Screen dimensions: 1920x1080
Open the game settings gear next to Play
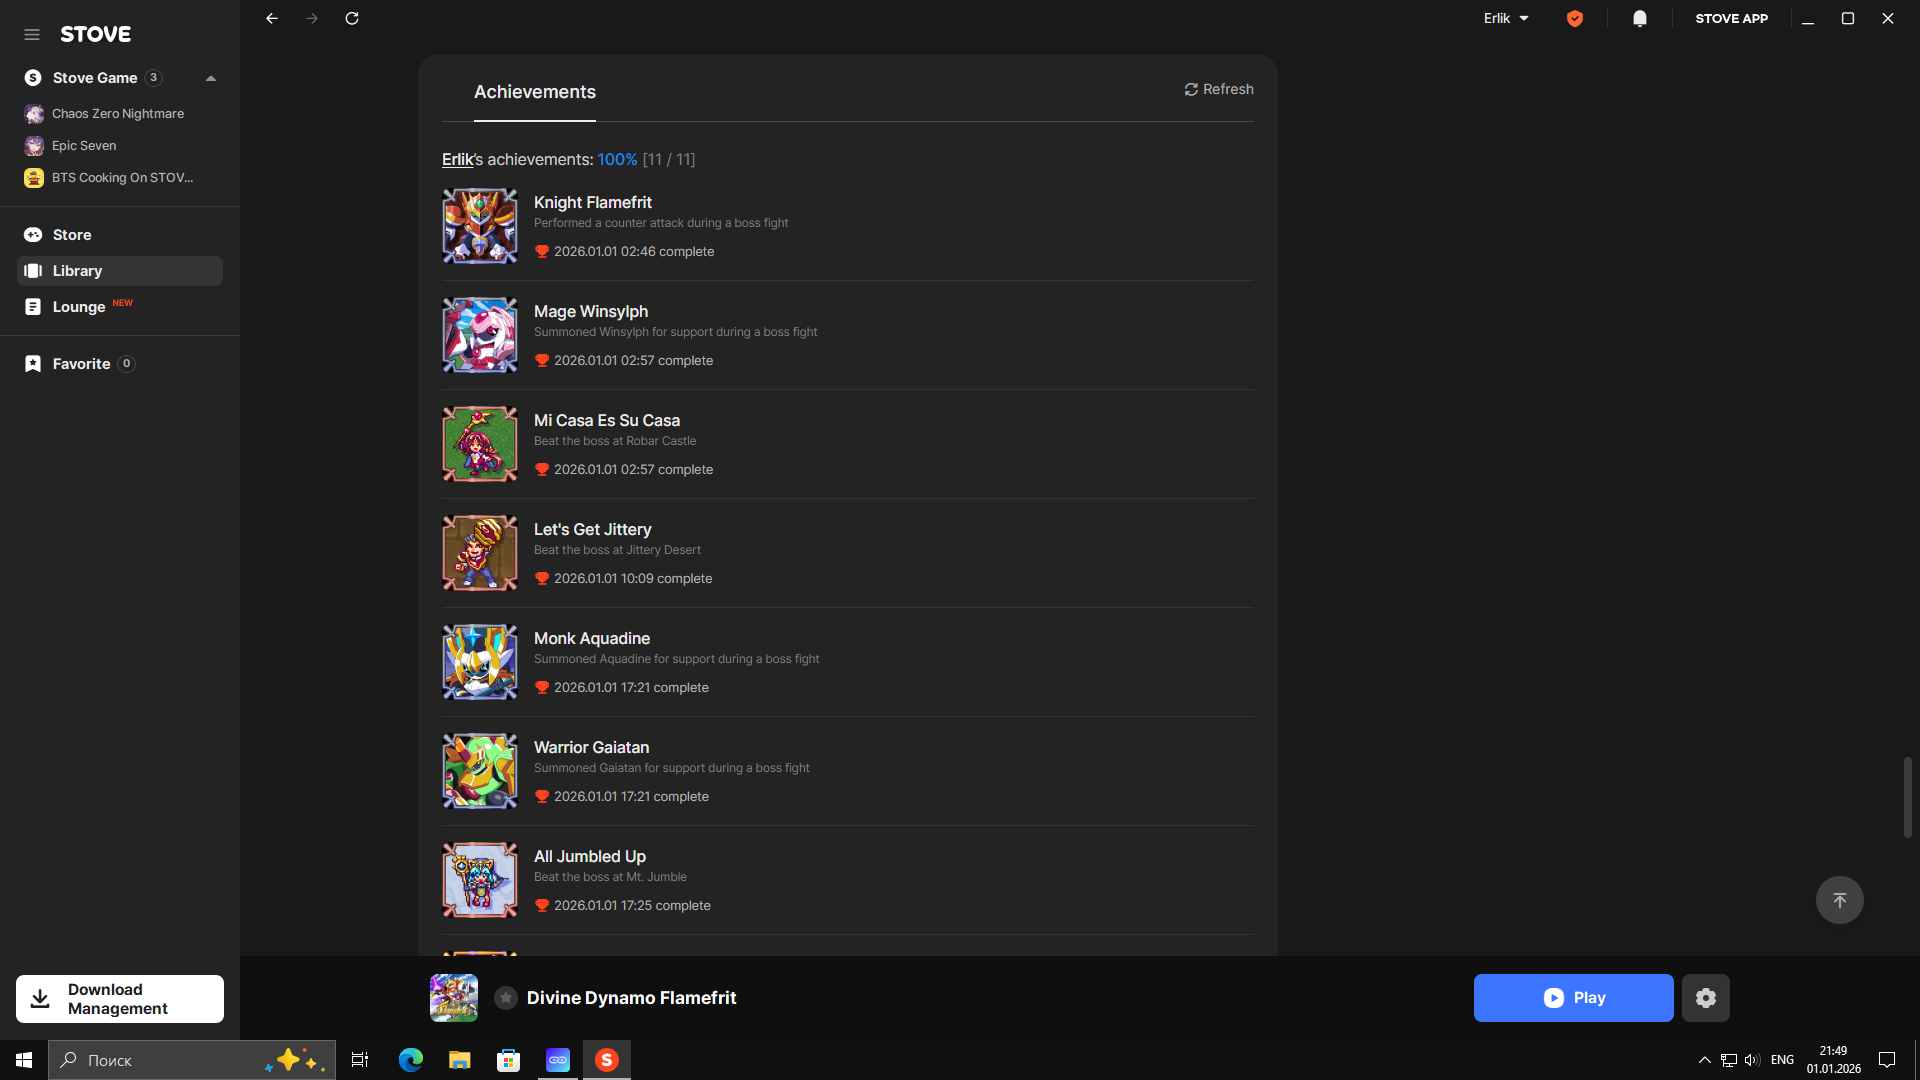pyautogui.click(x=1705, y=998)
